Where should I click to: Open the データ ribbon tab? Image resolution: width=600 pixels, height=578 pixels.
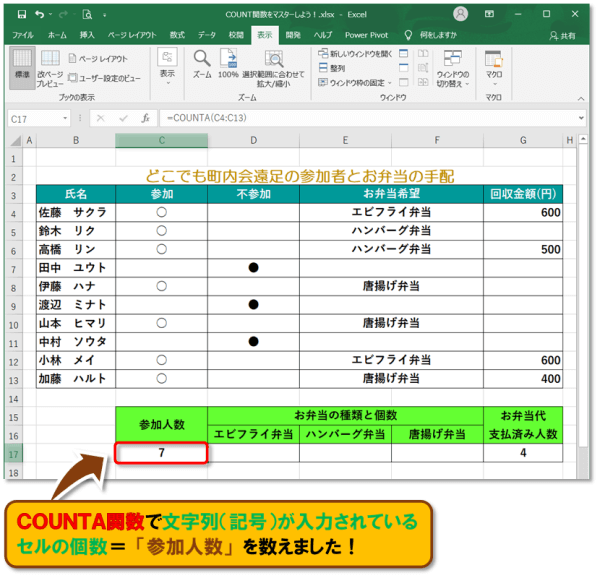(x=207, y=35)
